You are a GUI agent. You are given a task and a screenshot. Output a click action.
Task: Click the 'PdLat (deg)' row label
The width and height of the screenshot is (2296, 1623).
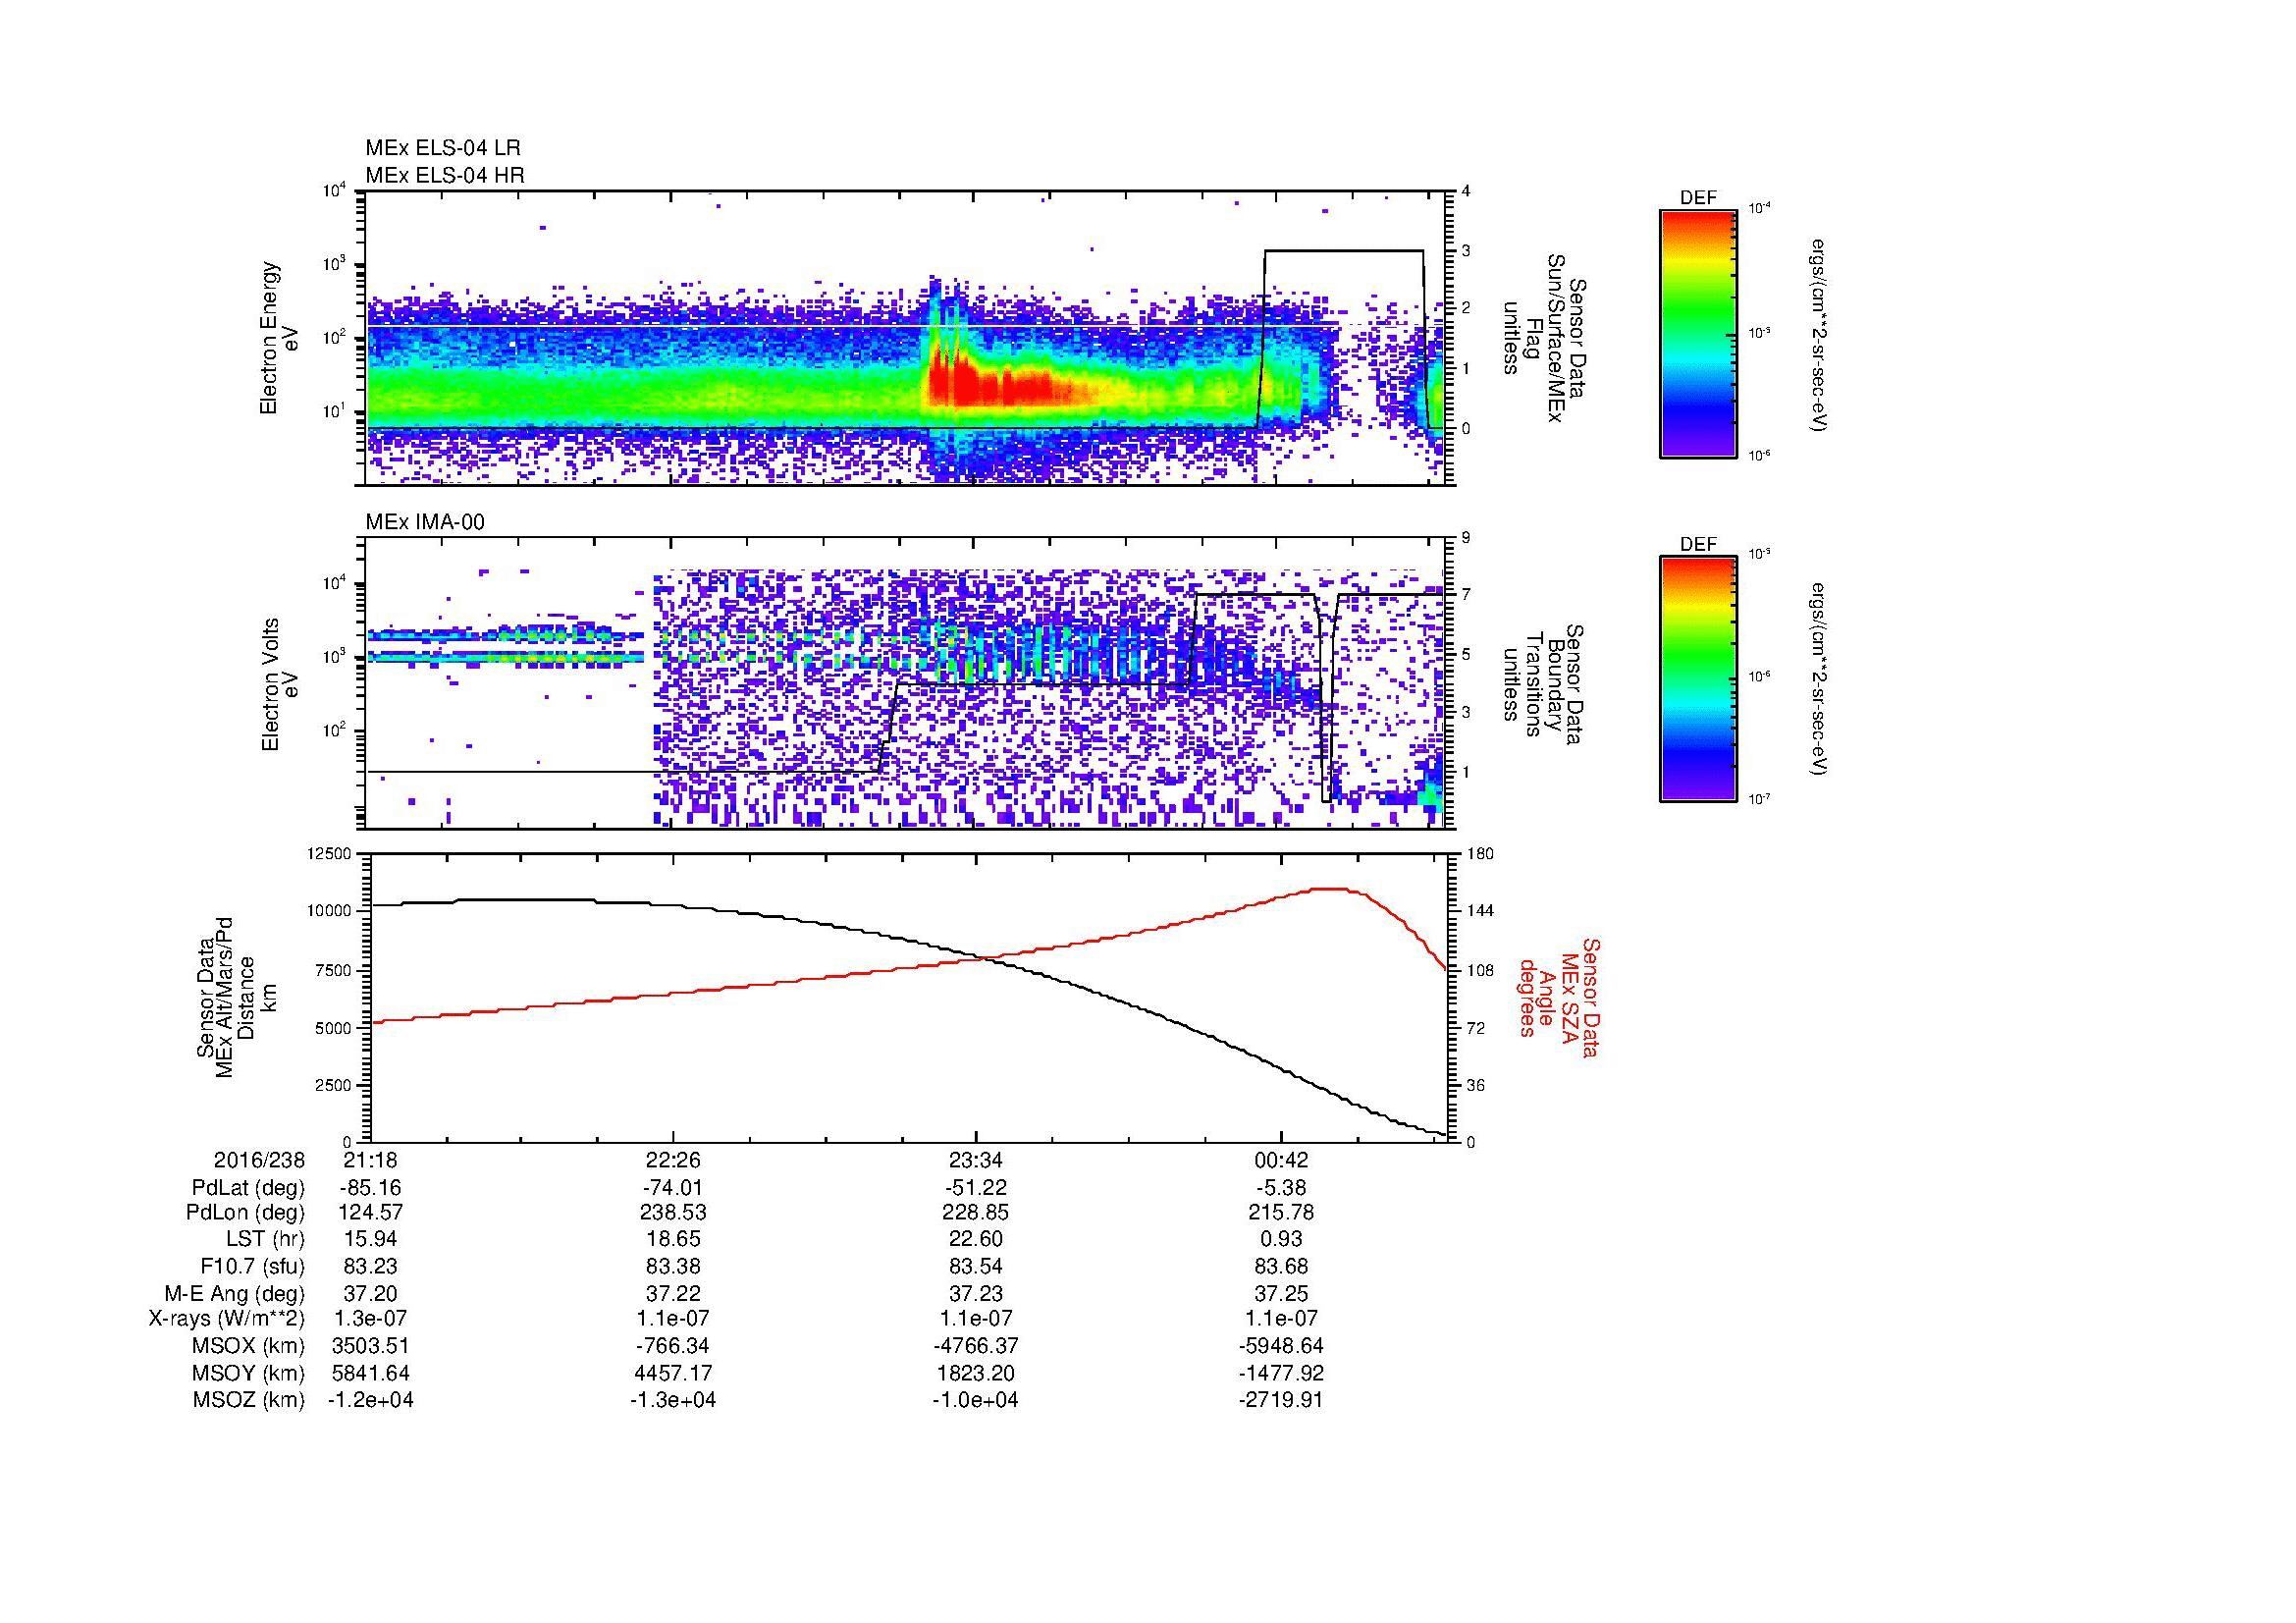tap(248, 1188)
